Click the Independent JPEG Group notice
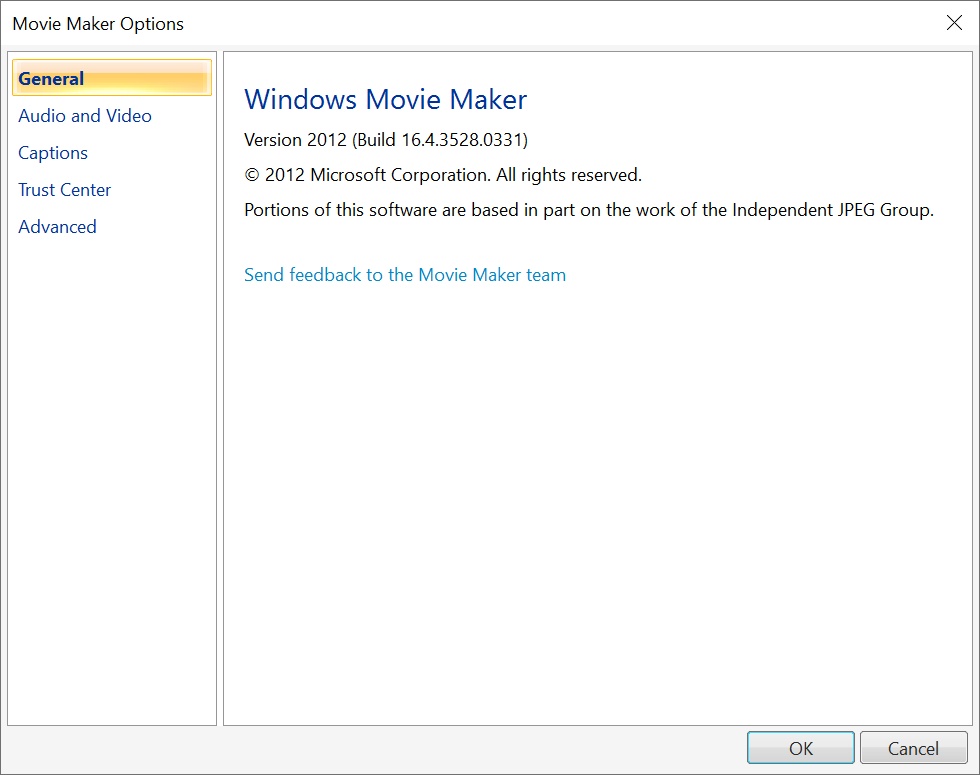The width and height of the screenshot is (980, 775). pos(589,210)
